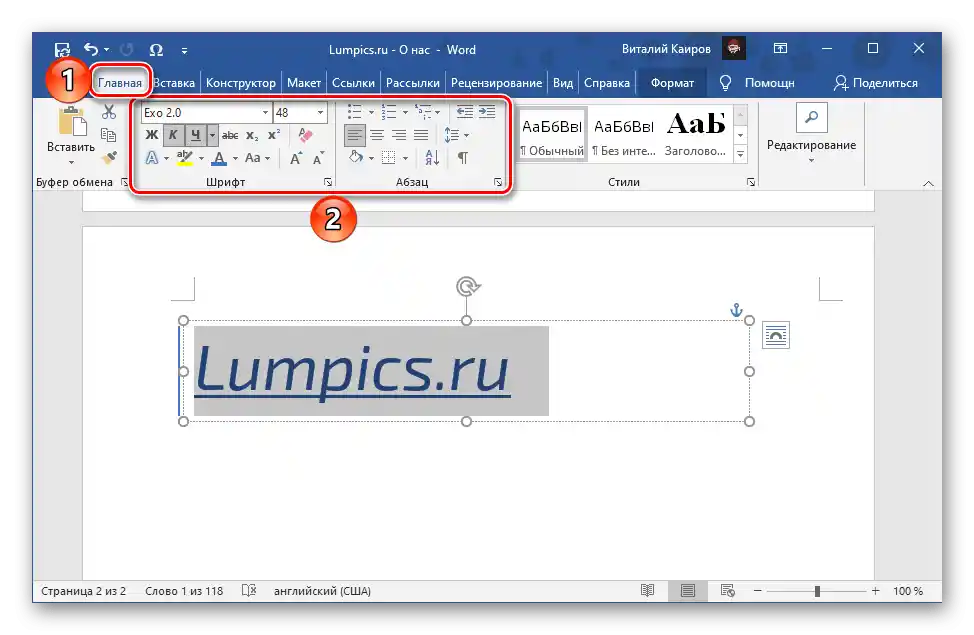Increase paragraph indent
974x635 pixels.
click(487, 112)
